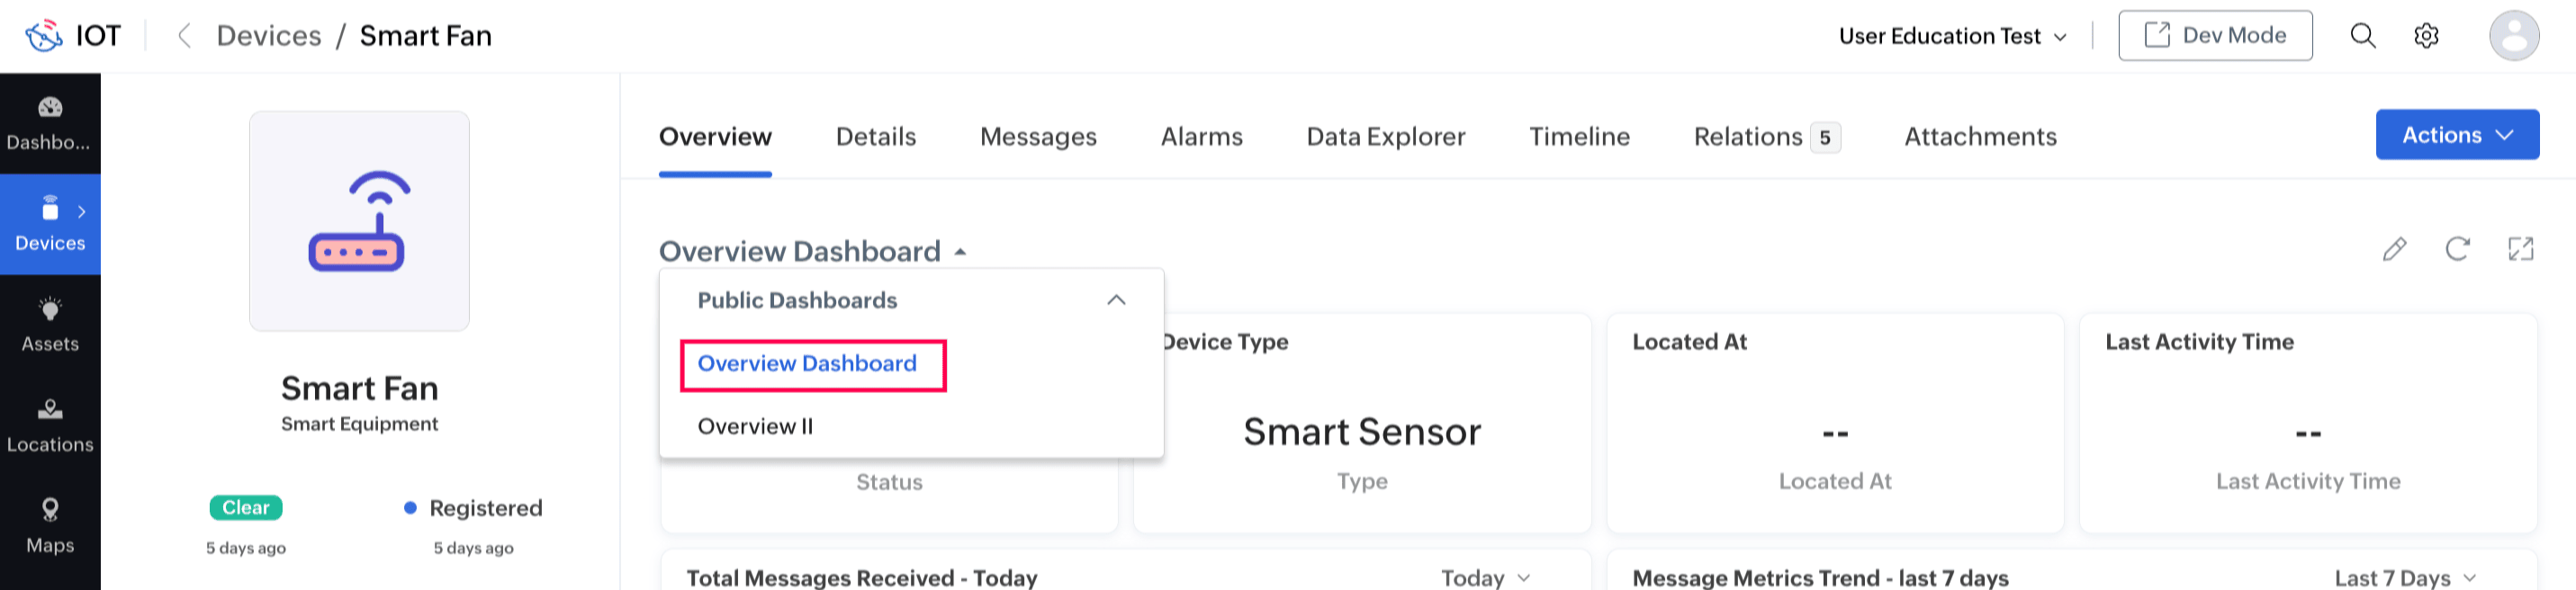Click the Devices breadcrumb link
The width and height of the screenshot is (2576, 590).
[x=269, y=36]
